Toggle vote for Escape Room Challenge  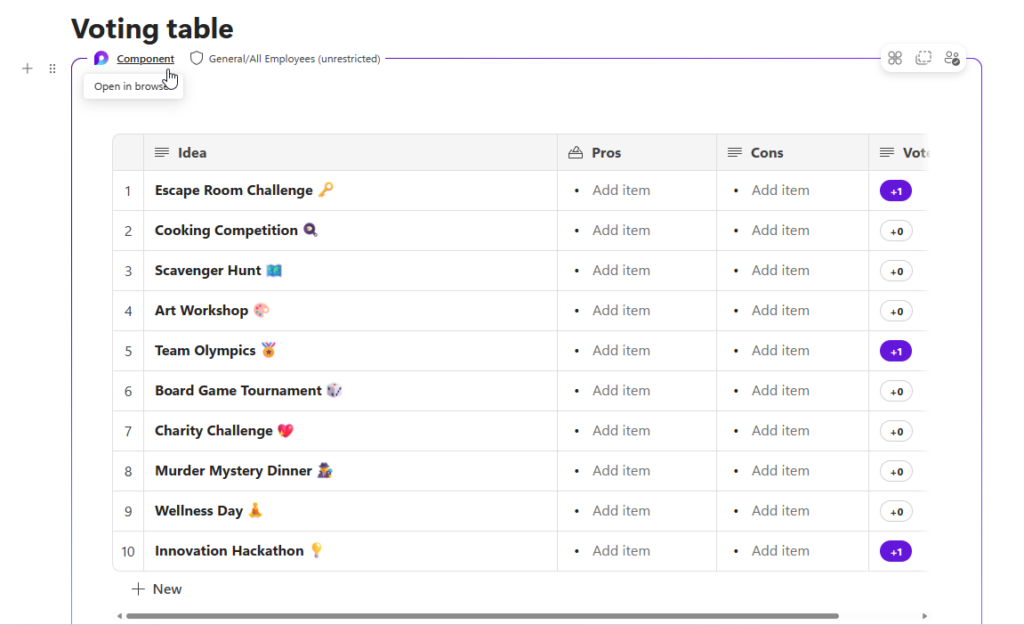click(x=896, y=191)
